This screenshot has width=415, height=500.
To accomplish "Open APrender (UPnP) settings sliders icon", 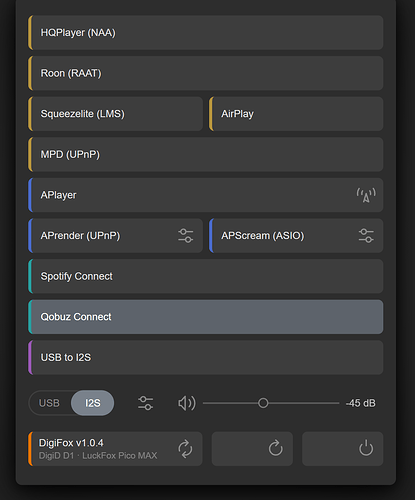I will 185,236.
